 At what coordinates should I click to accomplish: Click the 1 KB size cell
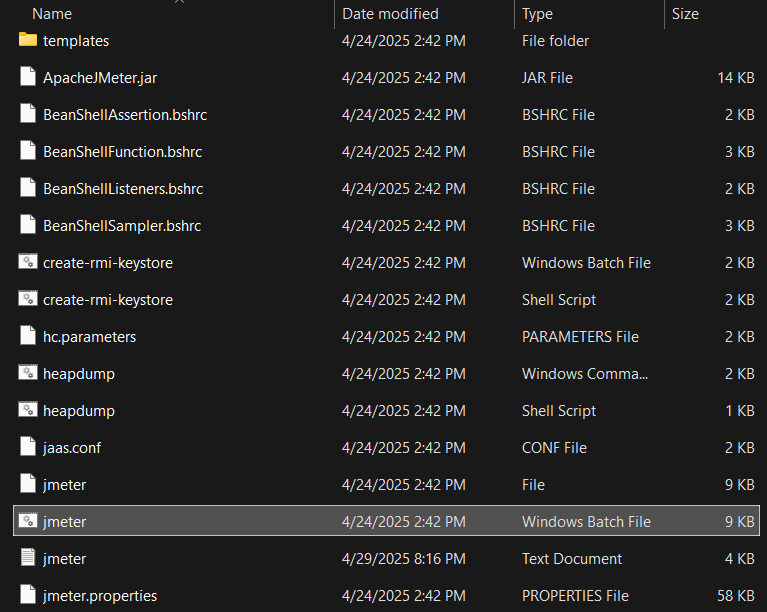click(740, 411)
